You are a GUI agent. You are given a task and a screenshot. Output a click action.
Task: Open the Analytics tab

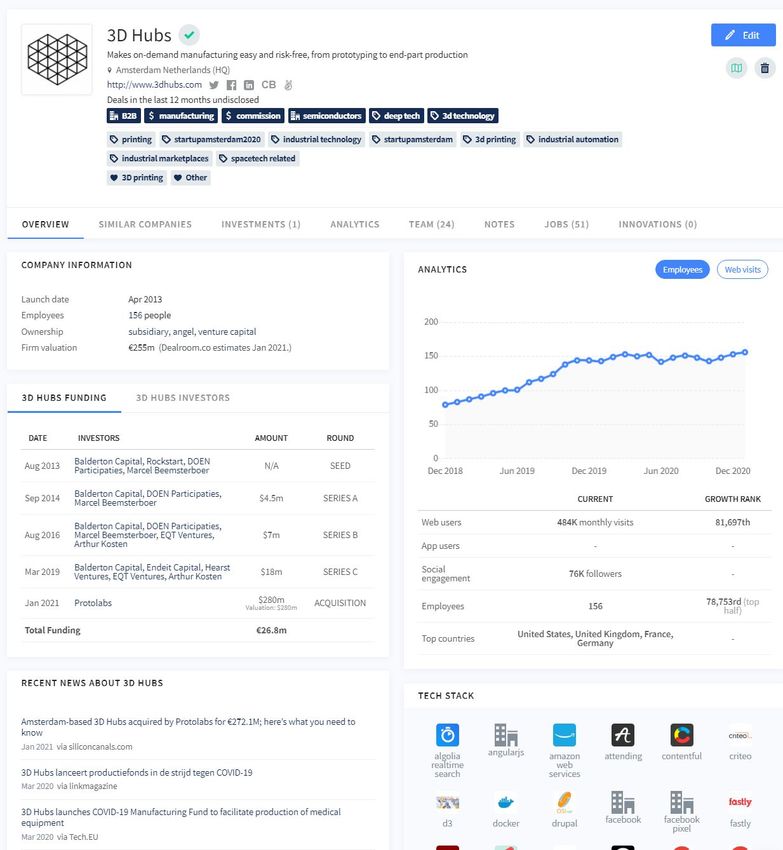(x=355, y=224)
